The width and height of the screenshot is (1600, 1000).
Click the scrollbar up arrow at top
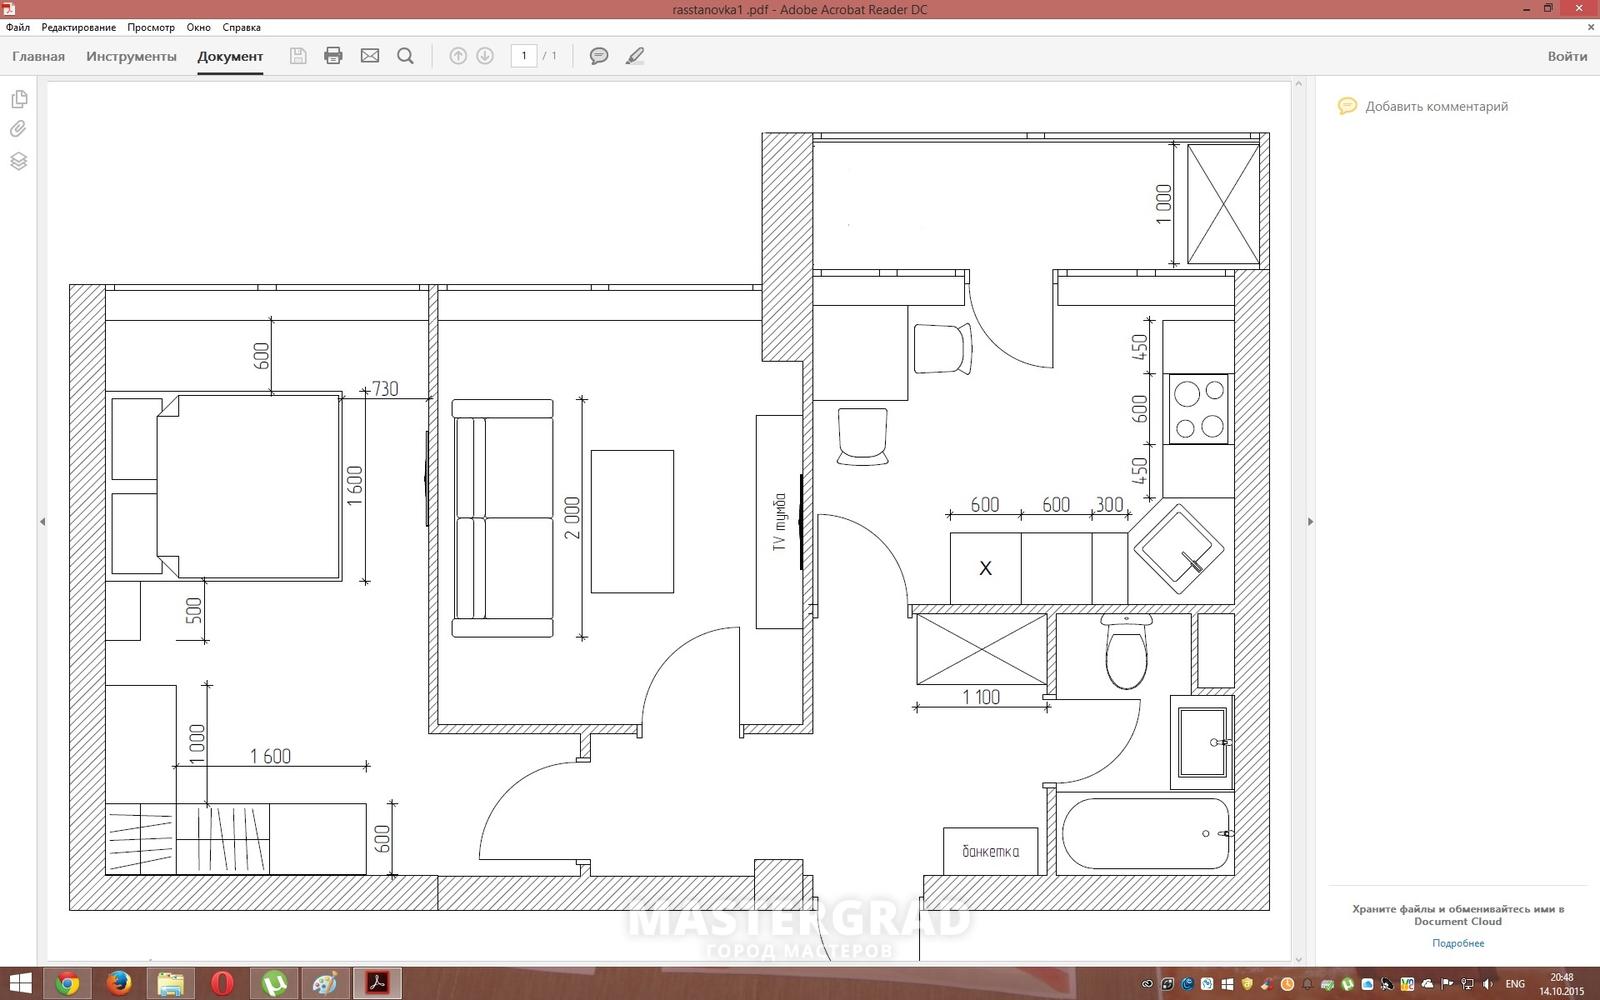coord(1299,84)
